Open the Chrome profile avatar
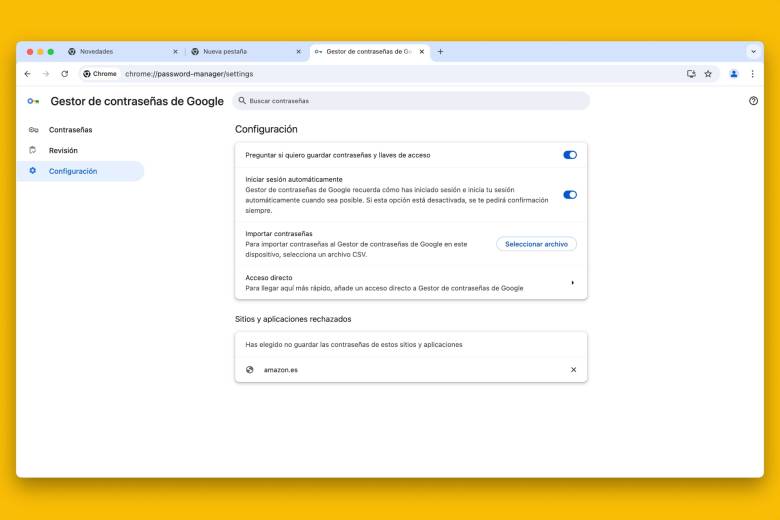The width and height of the screenshot is (780, 520). tap(734, 74)
